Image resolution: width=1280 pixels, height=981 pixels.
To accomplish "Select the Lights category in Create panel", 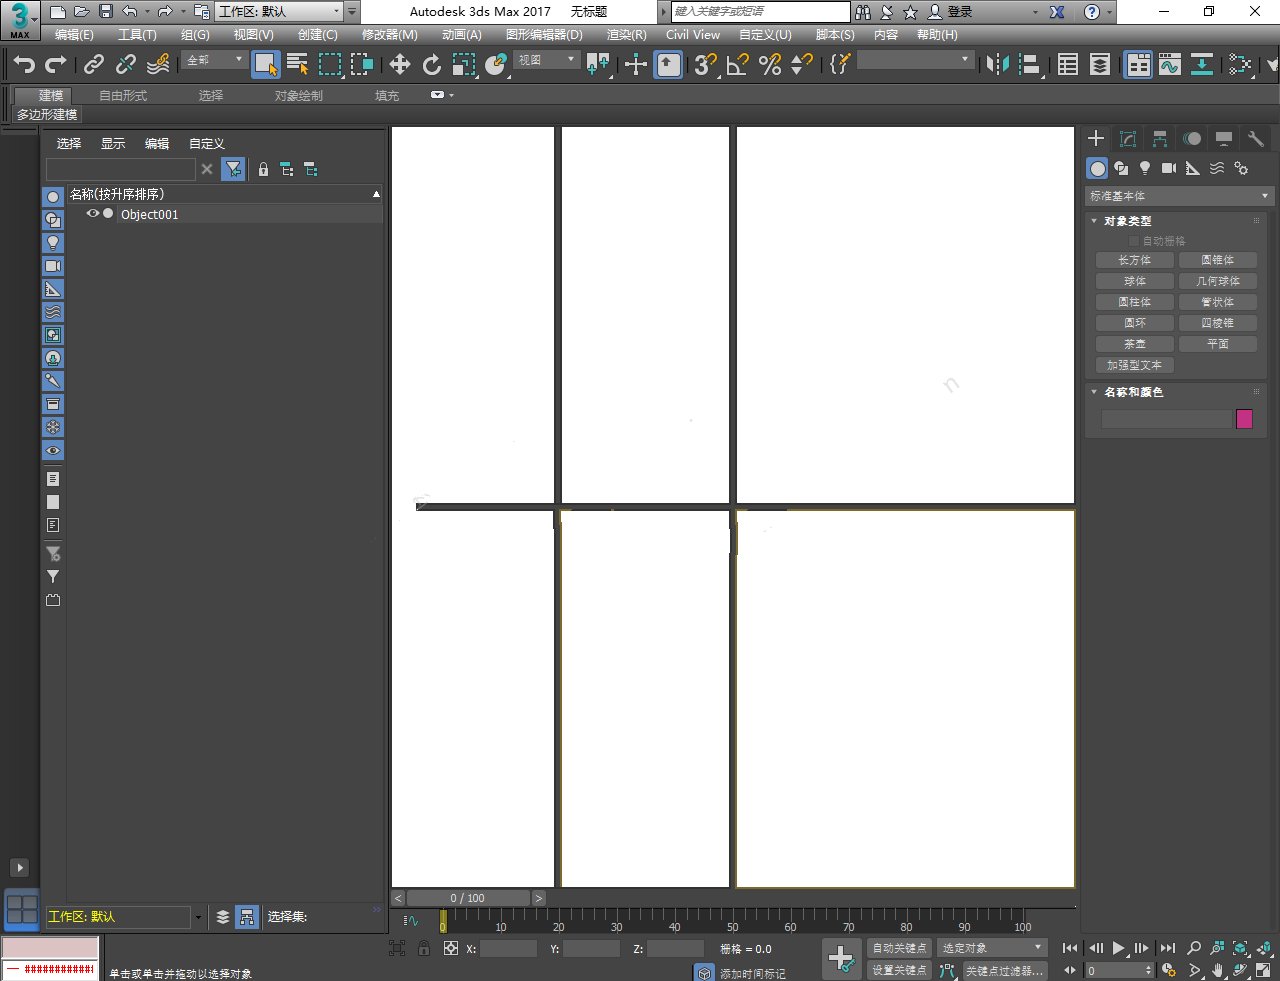I will (1145, 169).
